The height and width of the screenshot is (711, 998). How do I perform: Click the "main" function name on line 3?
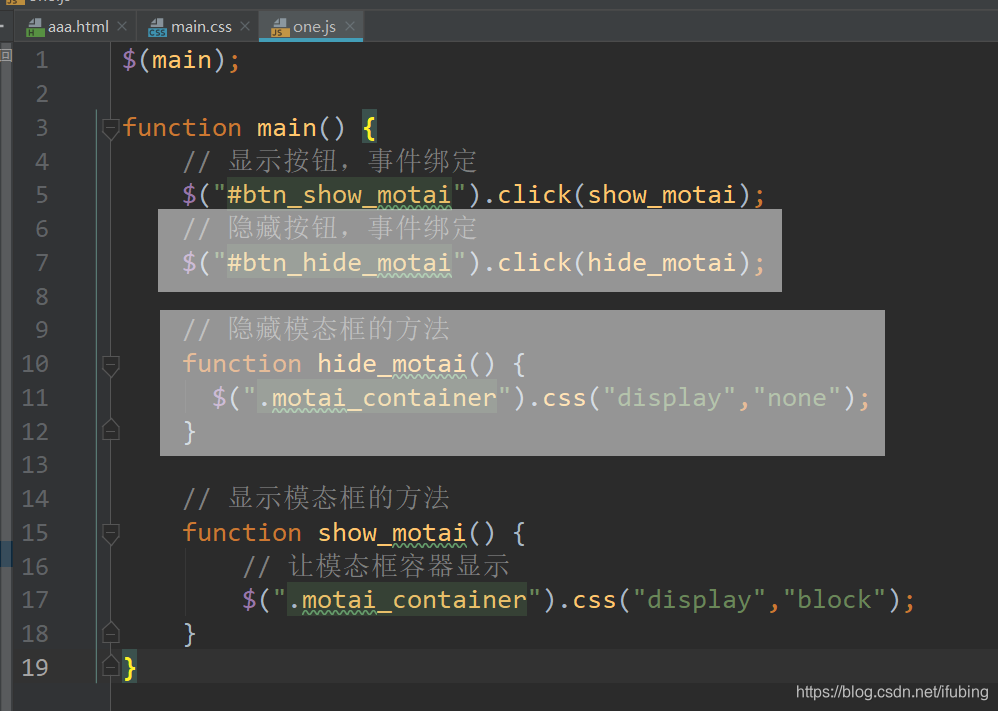tap(286, 128)
